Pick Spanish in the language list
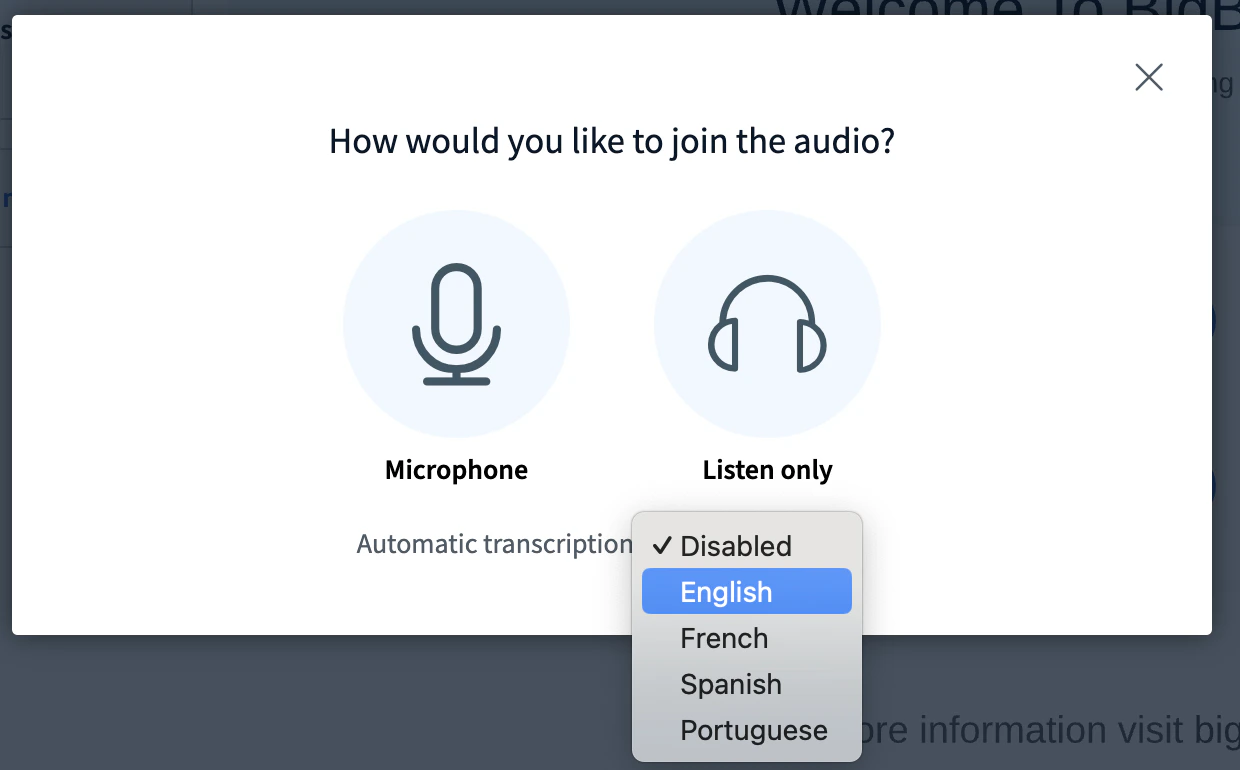The image size is (1240, 770). (x=731, y=684)
